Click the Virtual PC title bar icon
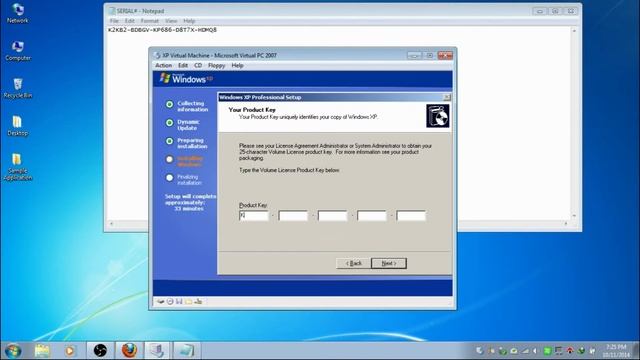 point(157,56)
